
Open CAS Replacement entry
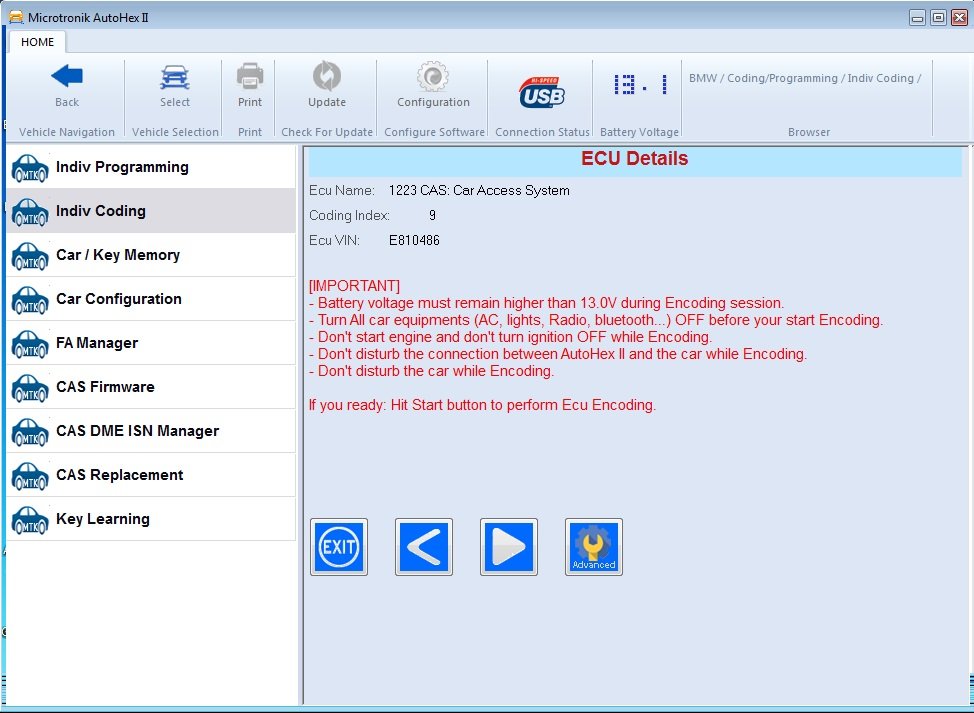point(151,476)
